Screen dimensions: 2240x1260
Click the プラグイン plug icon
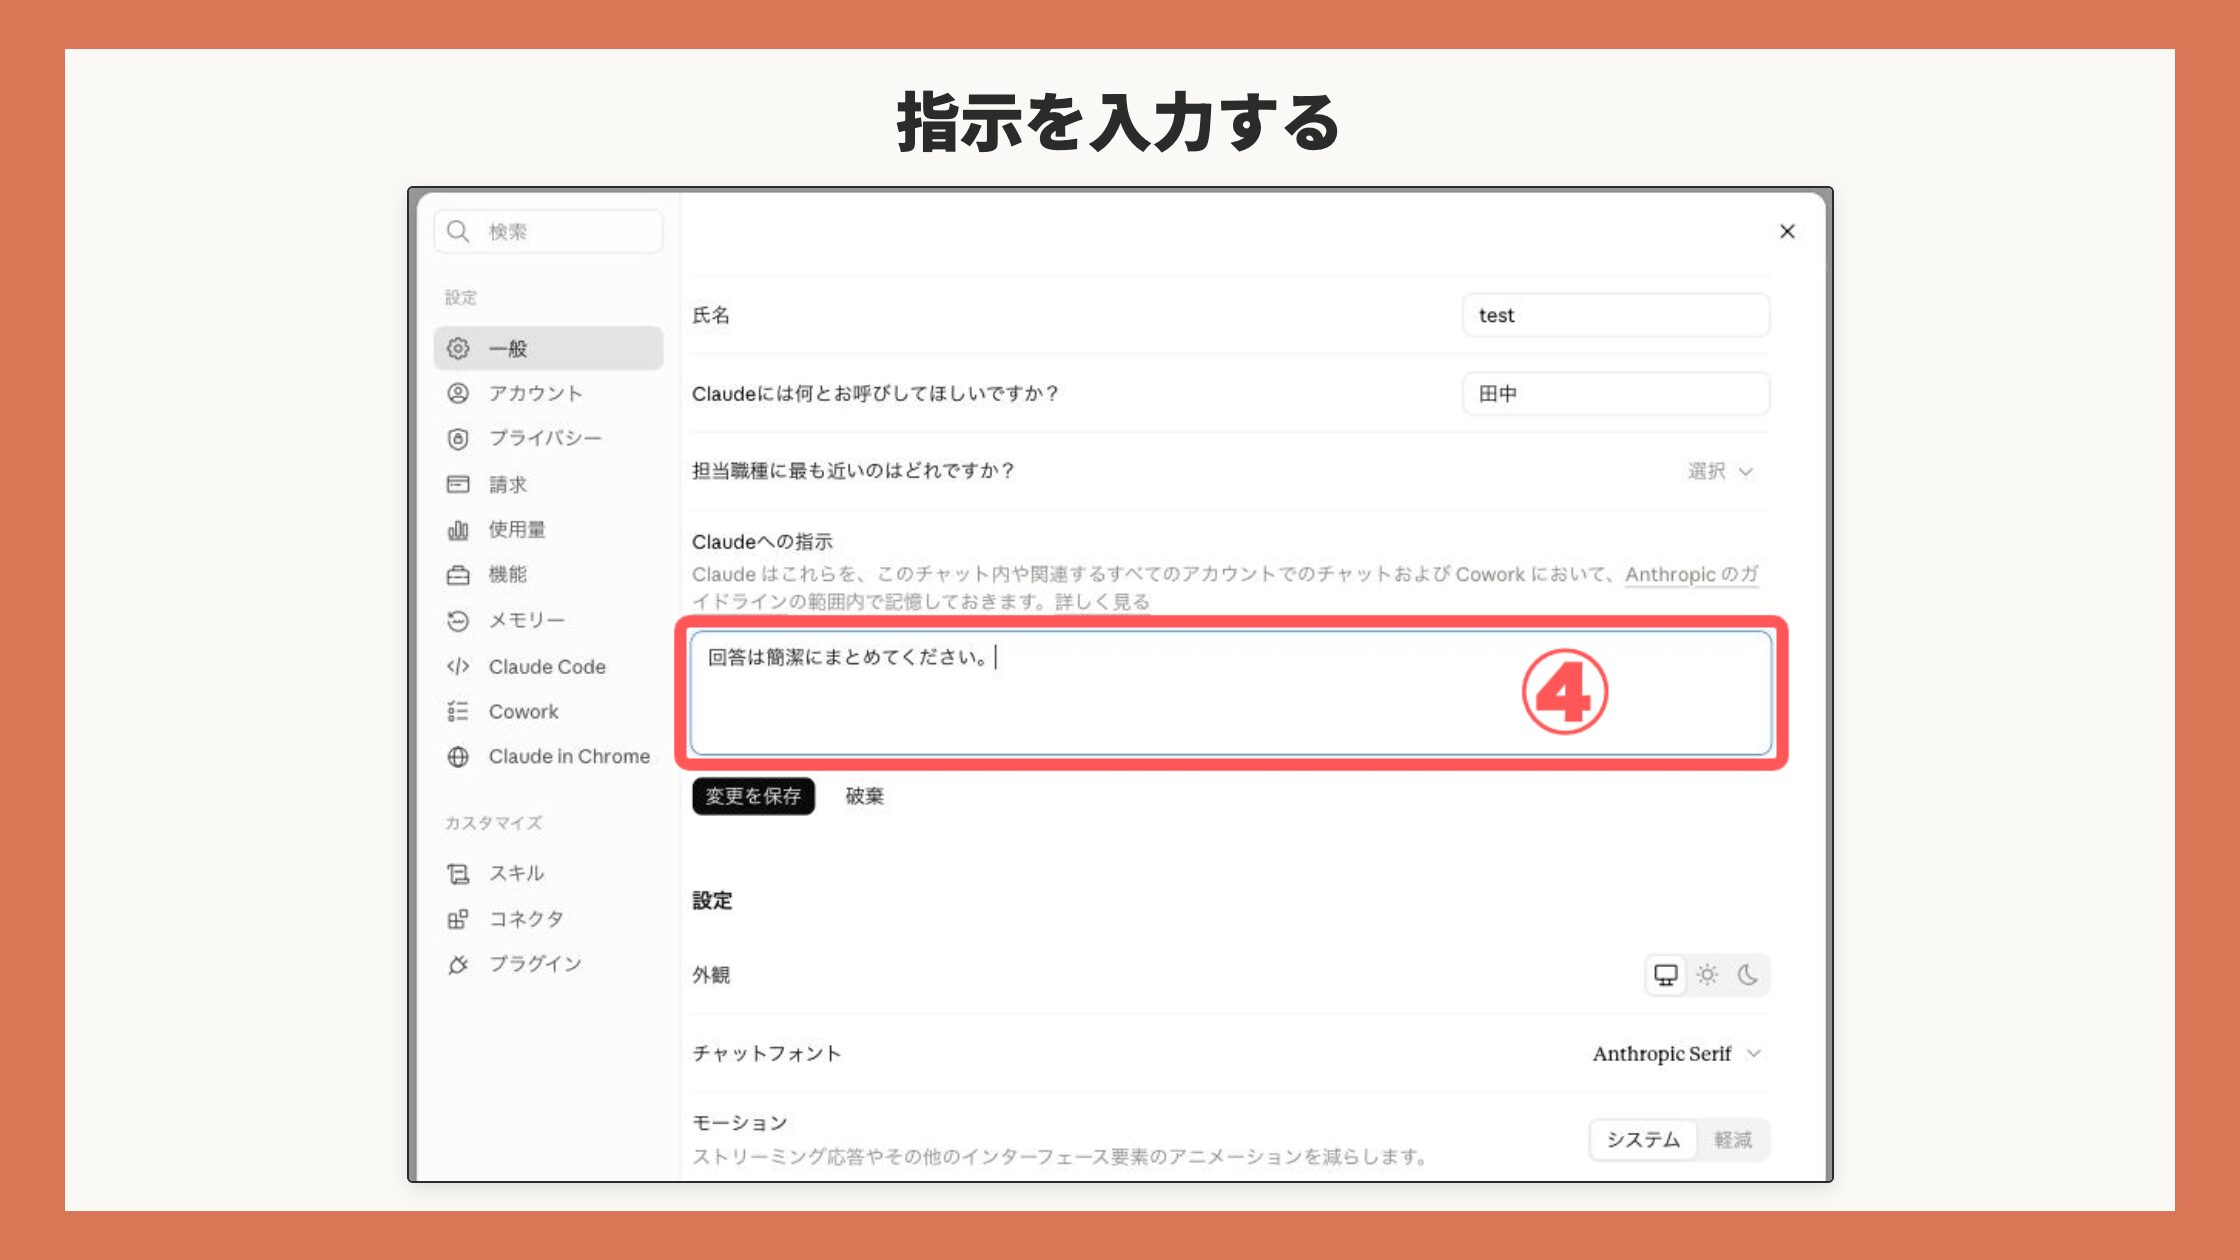click(458, 964)
